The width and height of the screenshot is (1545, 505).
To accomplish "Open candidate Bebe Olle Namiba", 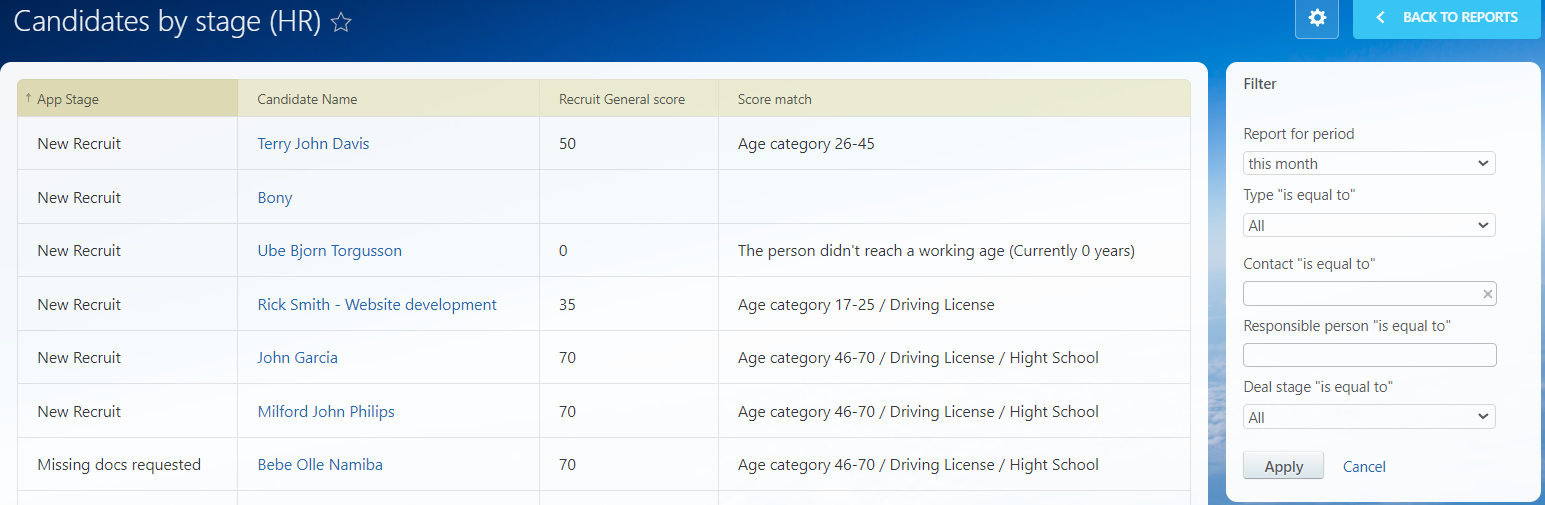I will coord(319,465).
